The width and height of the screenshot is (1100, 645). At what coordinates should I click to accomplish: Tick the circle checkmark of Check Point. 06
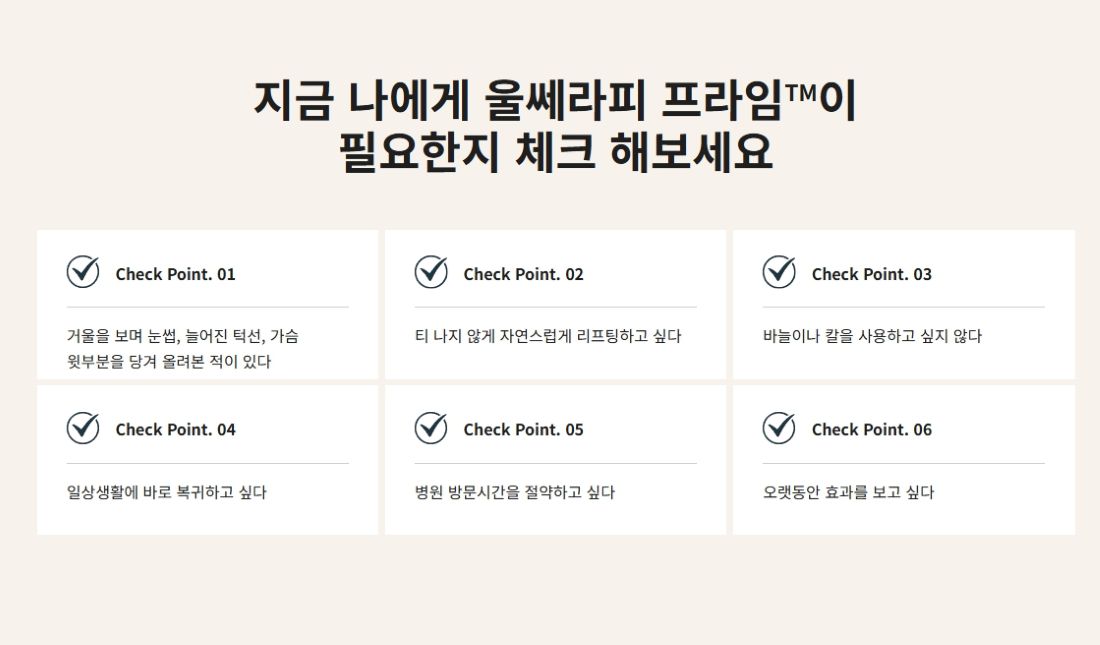pos(779,428)
